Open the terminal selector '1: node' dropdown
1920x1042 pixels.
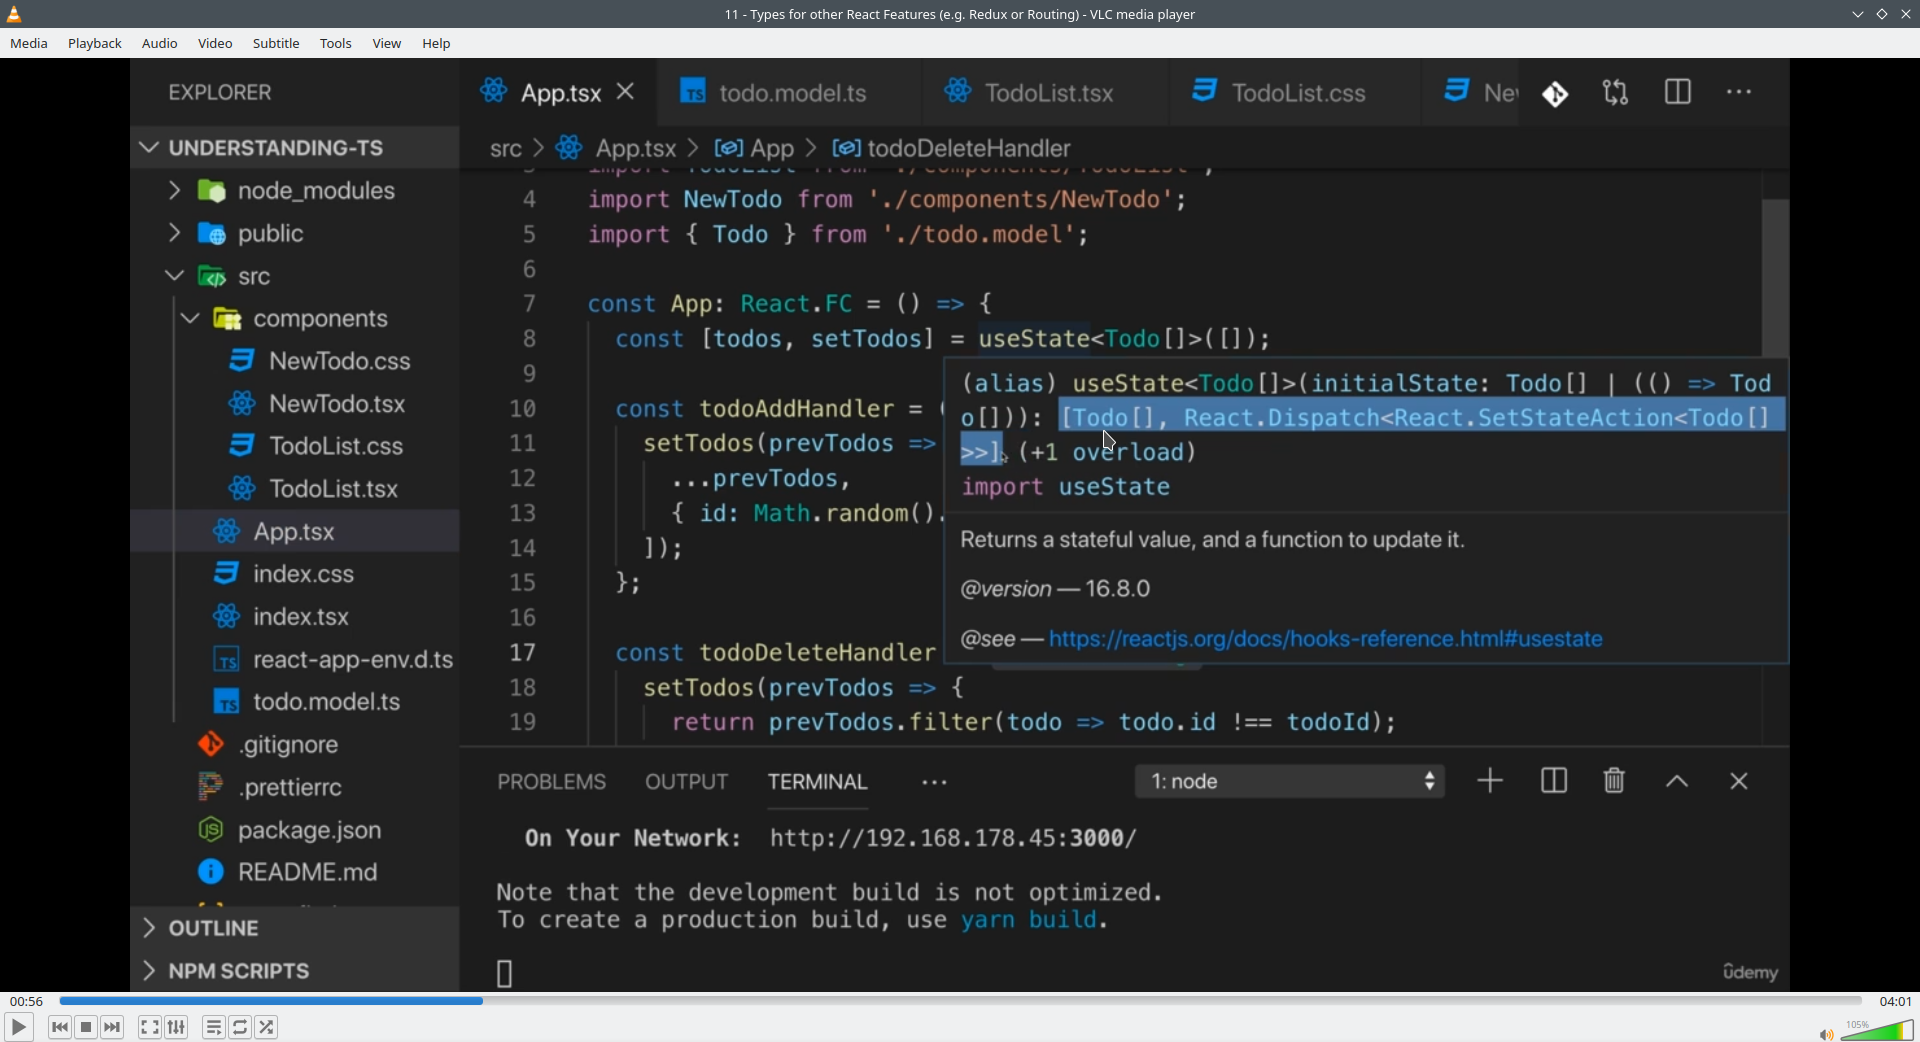(1290, 782)
